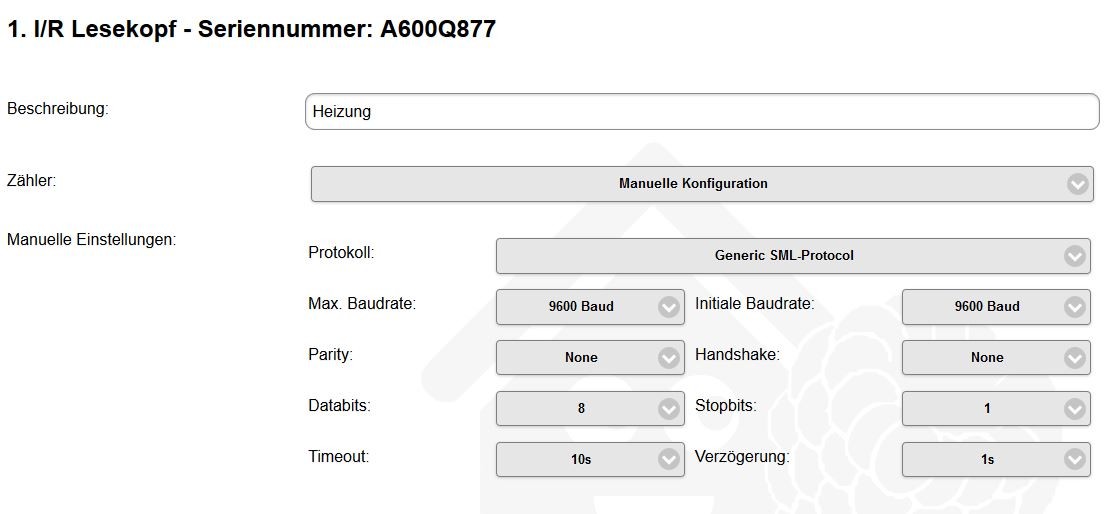Open the Zähler Manuelle Konfiguration dropdown
The height and width of the screenshot is (514, 1111).
coord(692,184)
